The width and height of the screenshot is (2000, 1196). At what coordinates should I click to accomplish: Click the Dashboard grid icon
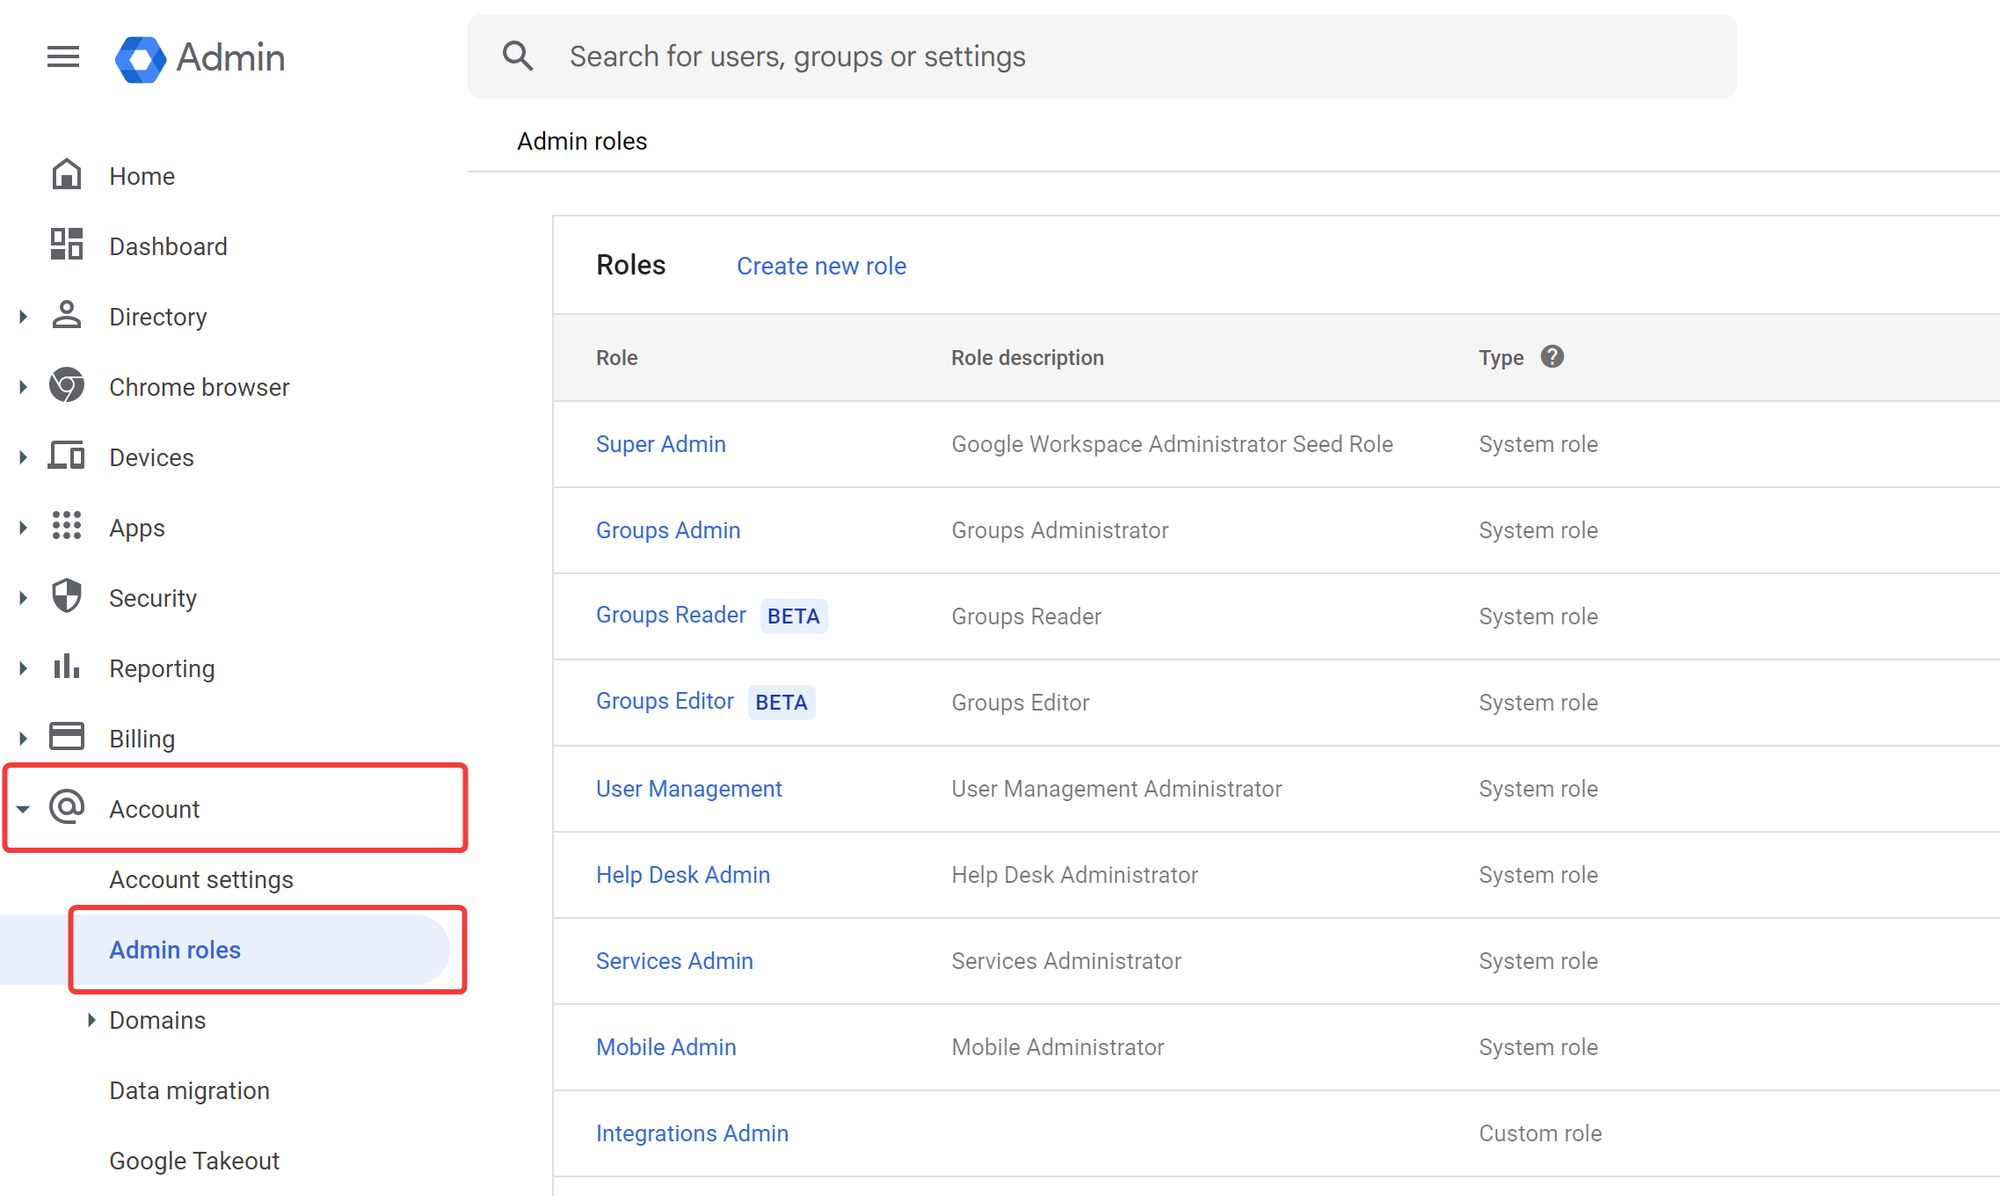66,245
